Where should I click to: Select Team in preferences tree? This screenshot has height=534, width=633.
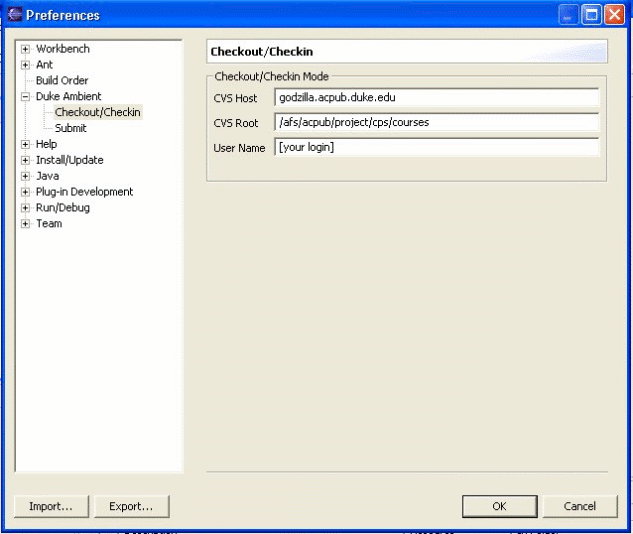click(49, 224)
